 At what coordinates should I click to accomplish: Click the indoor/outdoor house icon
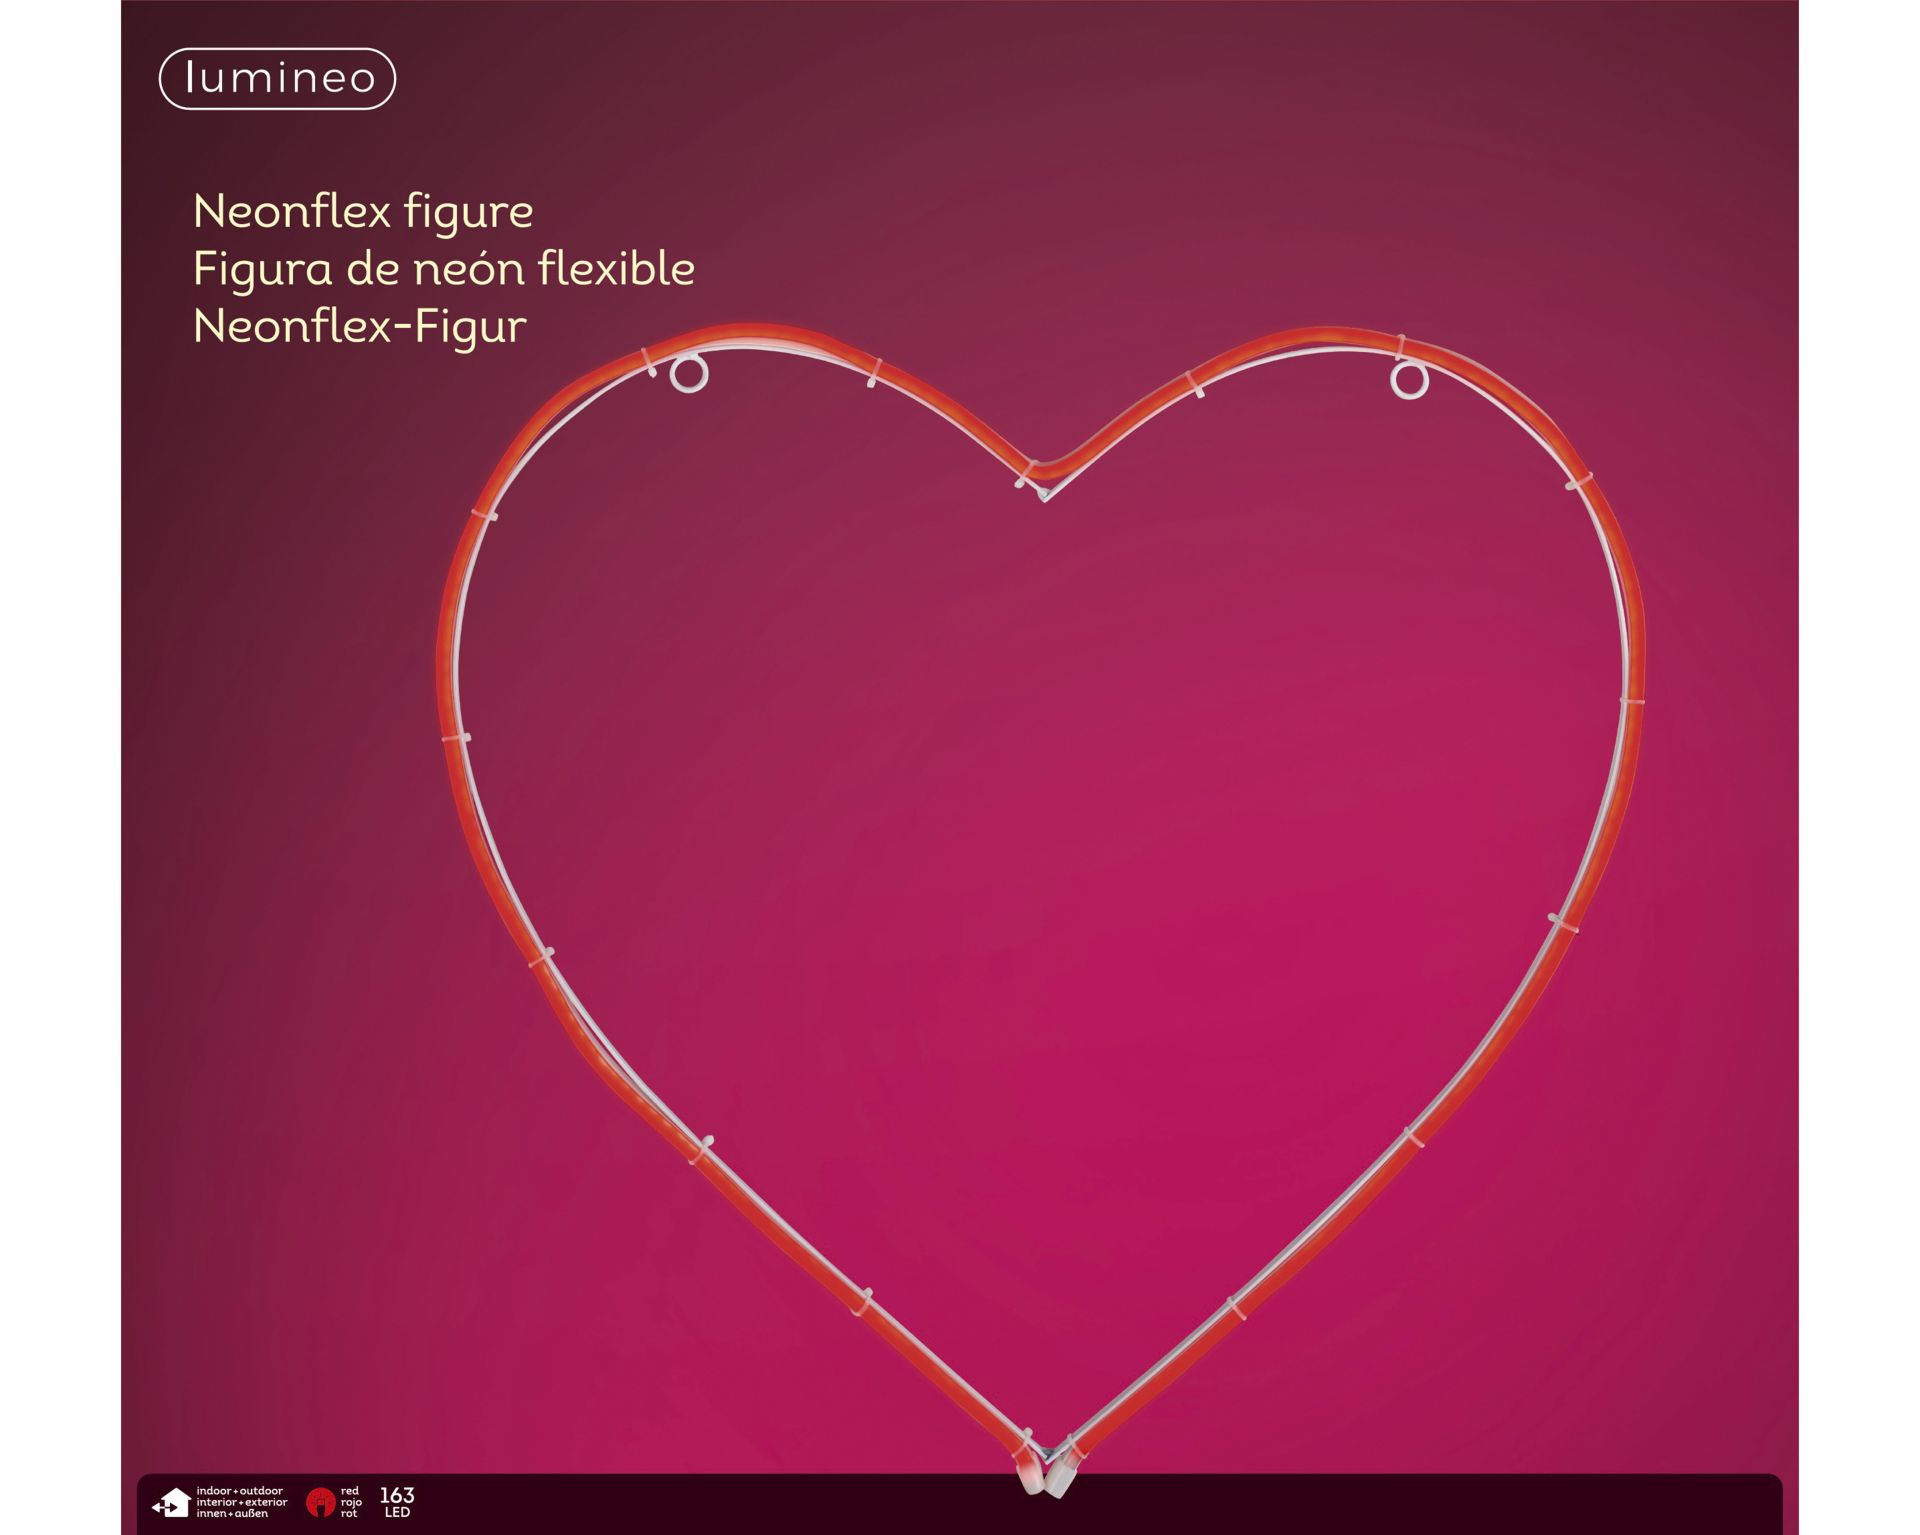172,1502
